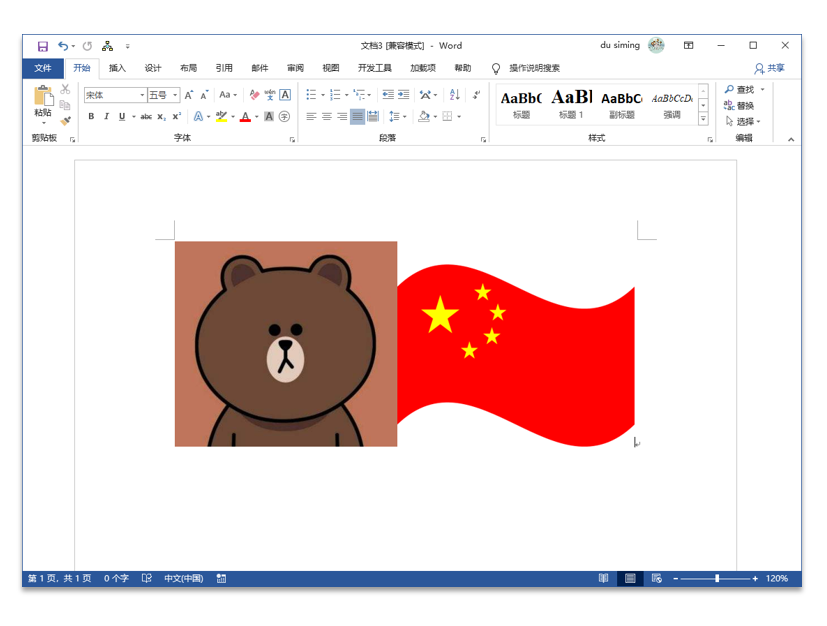The width and height of the screenshot is (827, 626).
Task: Toggle bold formatting
Action: pos(91,117)
